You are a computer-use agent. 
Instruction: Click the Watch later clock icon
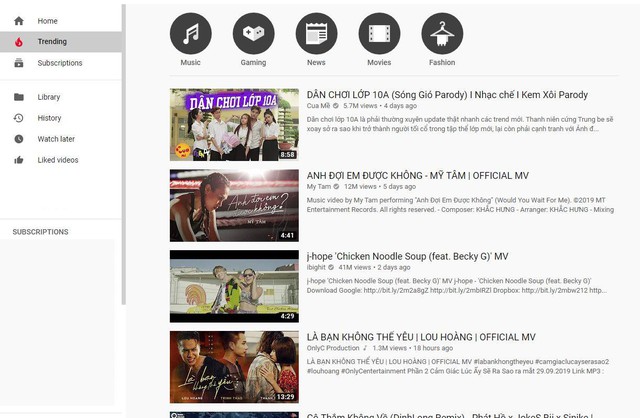click(19, 139)
